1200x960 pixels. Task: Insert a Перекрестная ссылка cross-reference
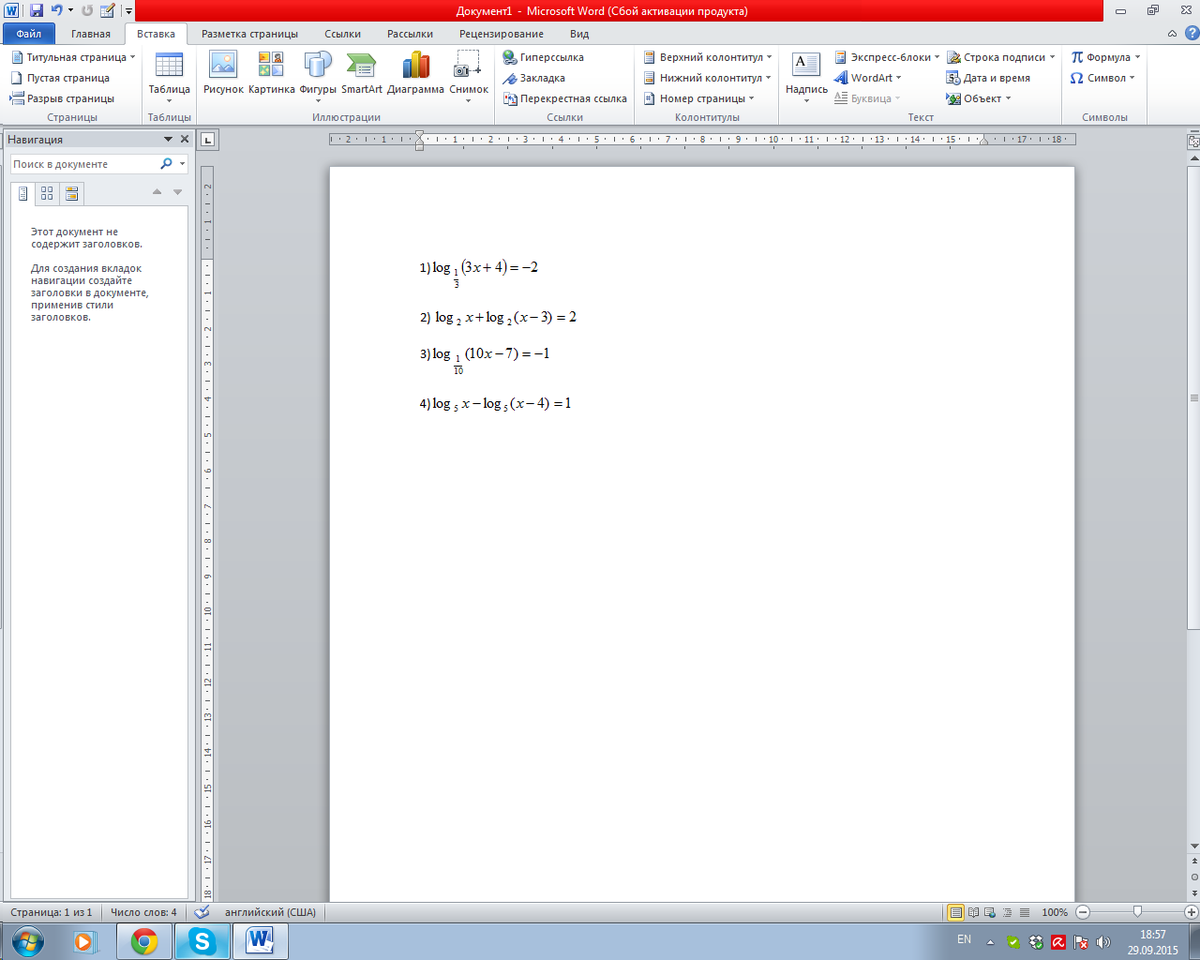point(565,99)
